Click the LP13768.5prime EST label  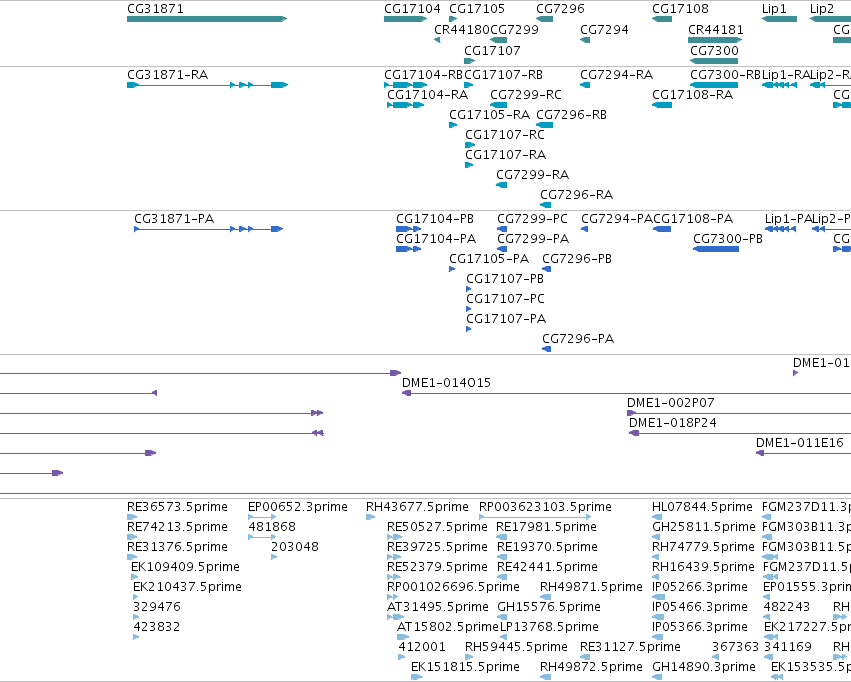click(549, 627)
